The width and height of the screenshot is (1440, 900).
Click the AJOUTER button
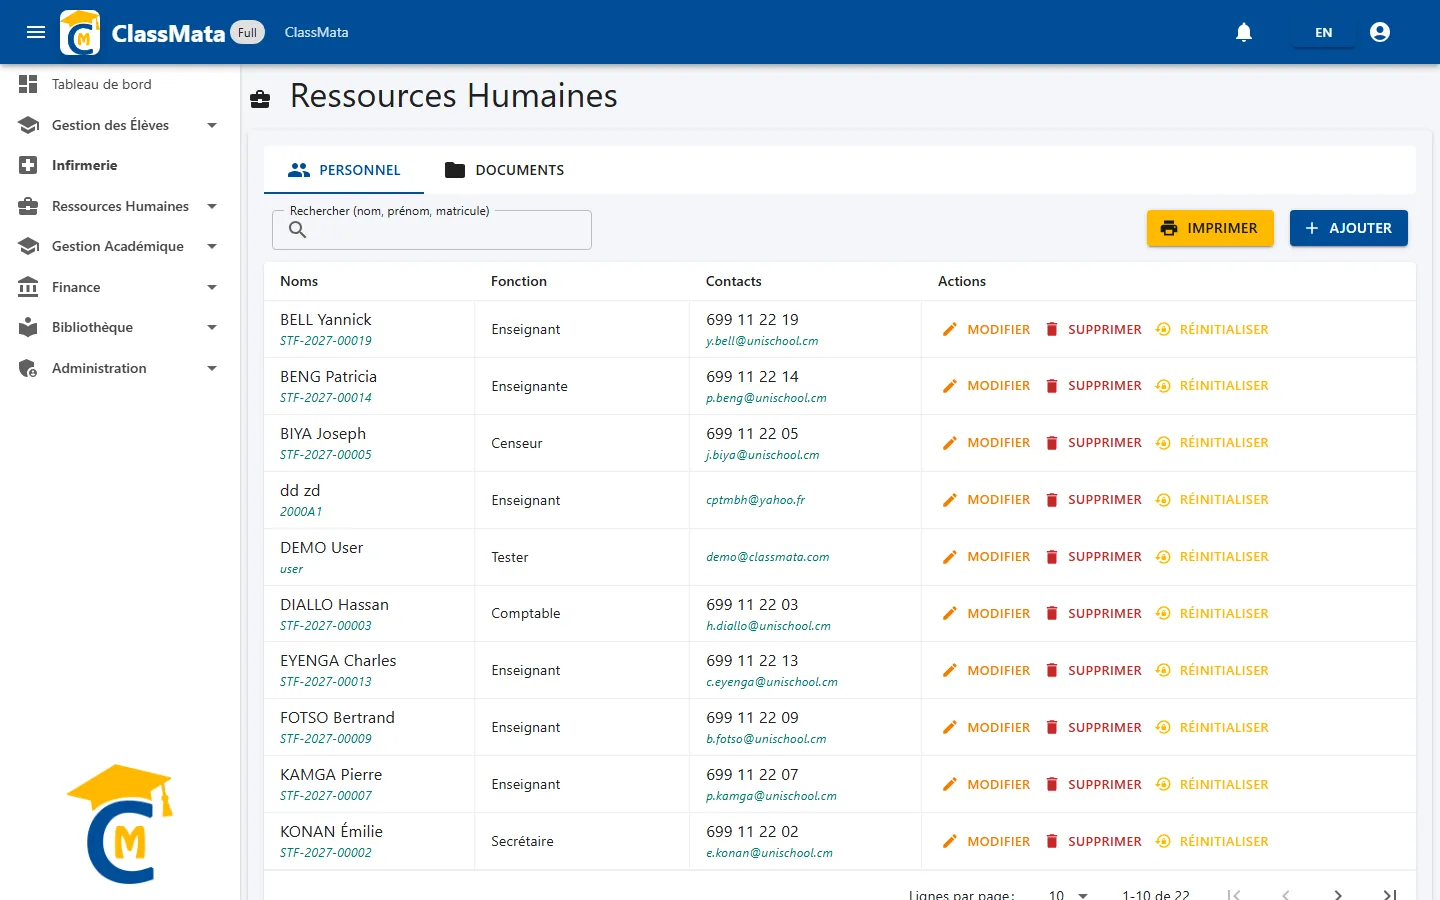pyautogui.click(x=1348, y=228)
